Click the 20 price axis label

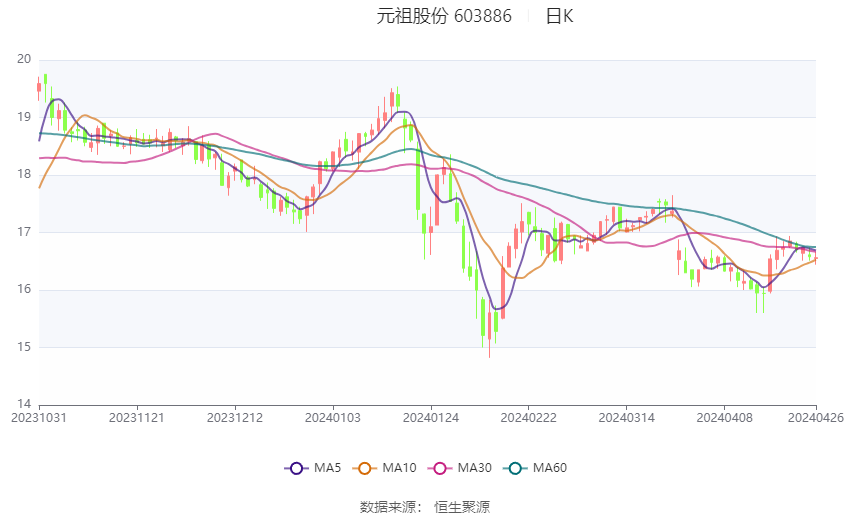(24, 59)
